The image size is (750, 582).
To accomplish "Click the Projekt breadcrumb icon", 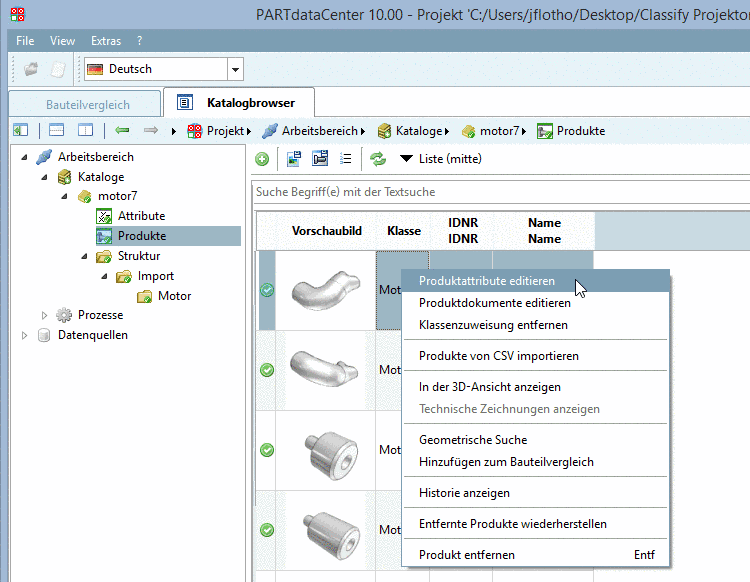I will tap(195, 131).
